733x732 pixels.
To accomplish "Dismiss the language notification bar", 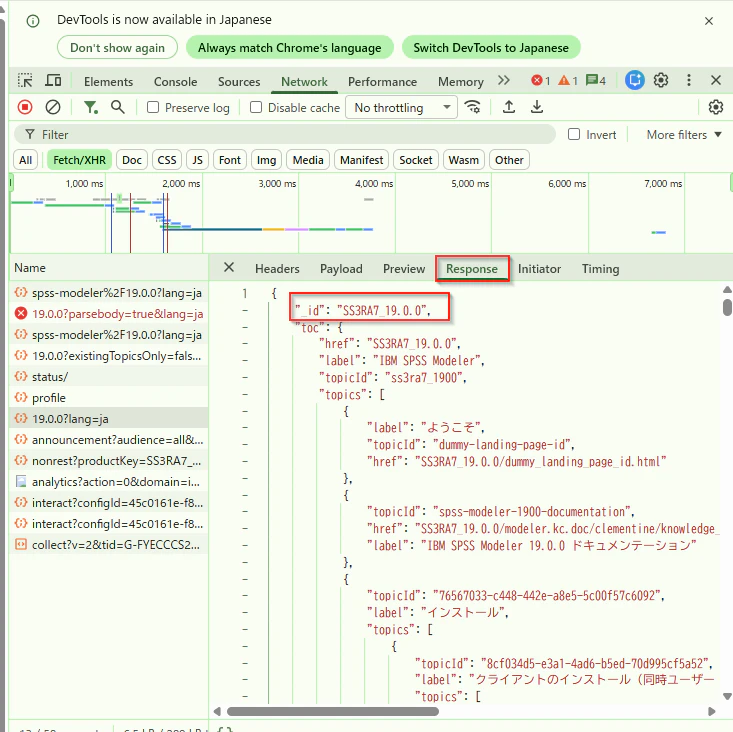I will [709, 21].
